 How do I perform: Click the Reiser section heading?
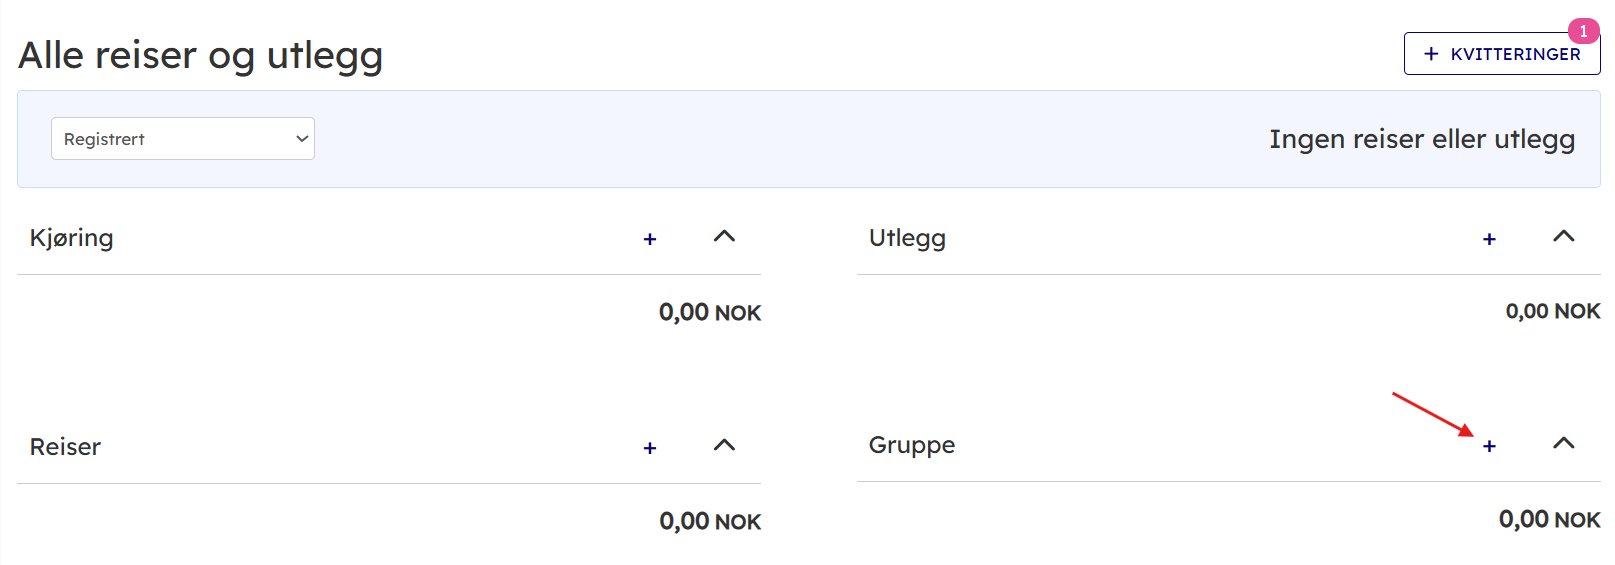[x=66, y=447]
